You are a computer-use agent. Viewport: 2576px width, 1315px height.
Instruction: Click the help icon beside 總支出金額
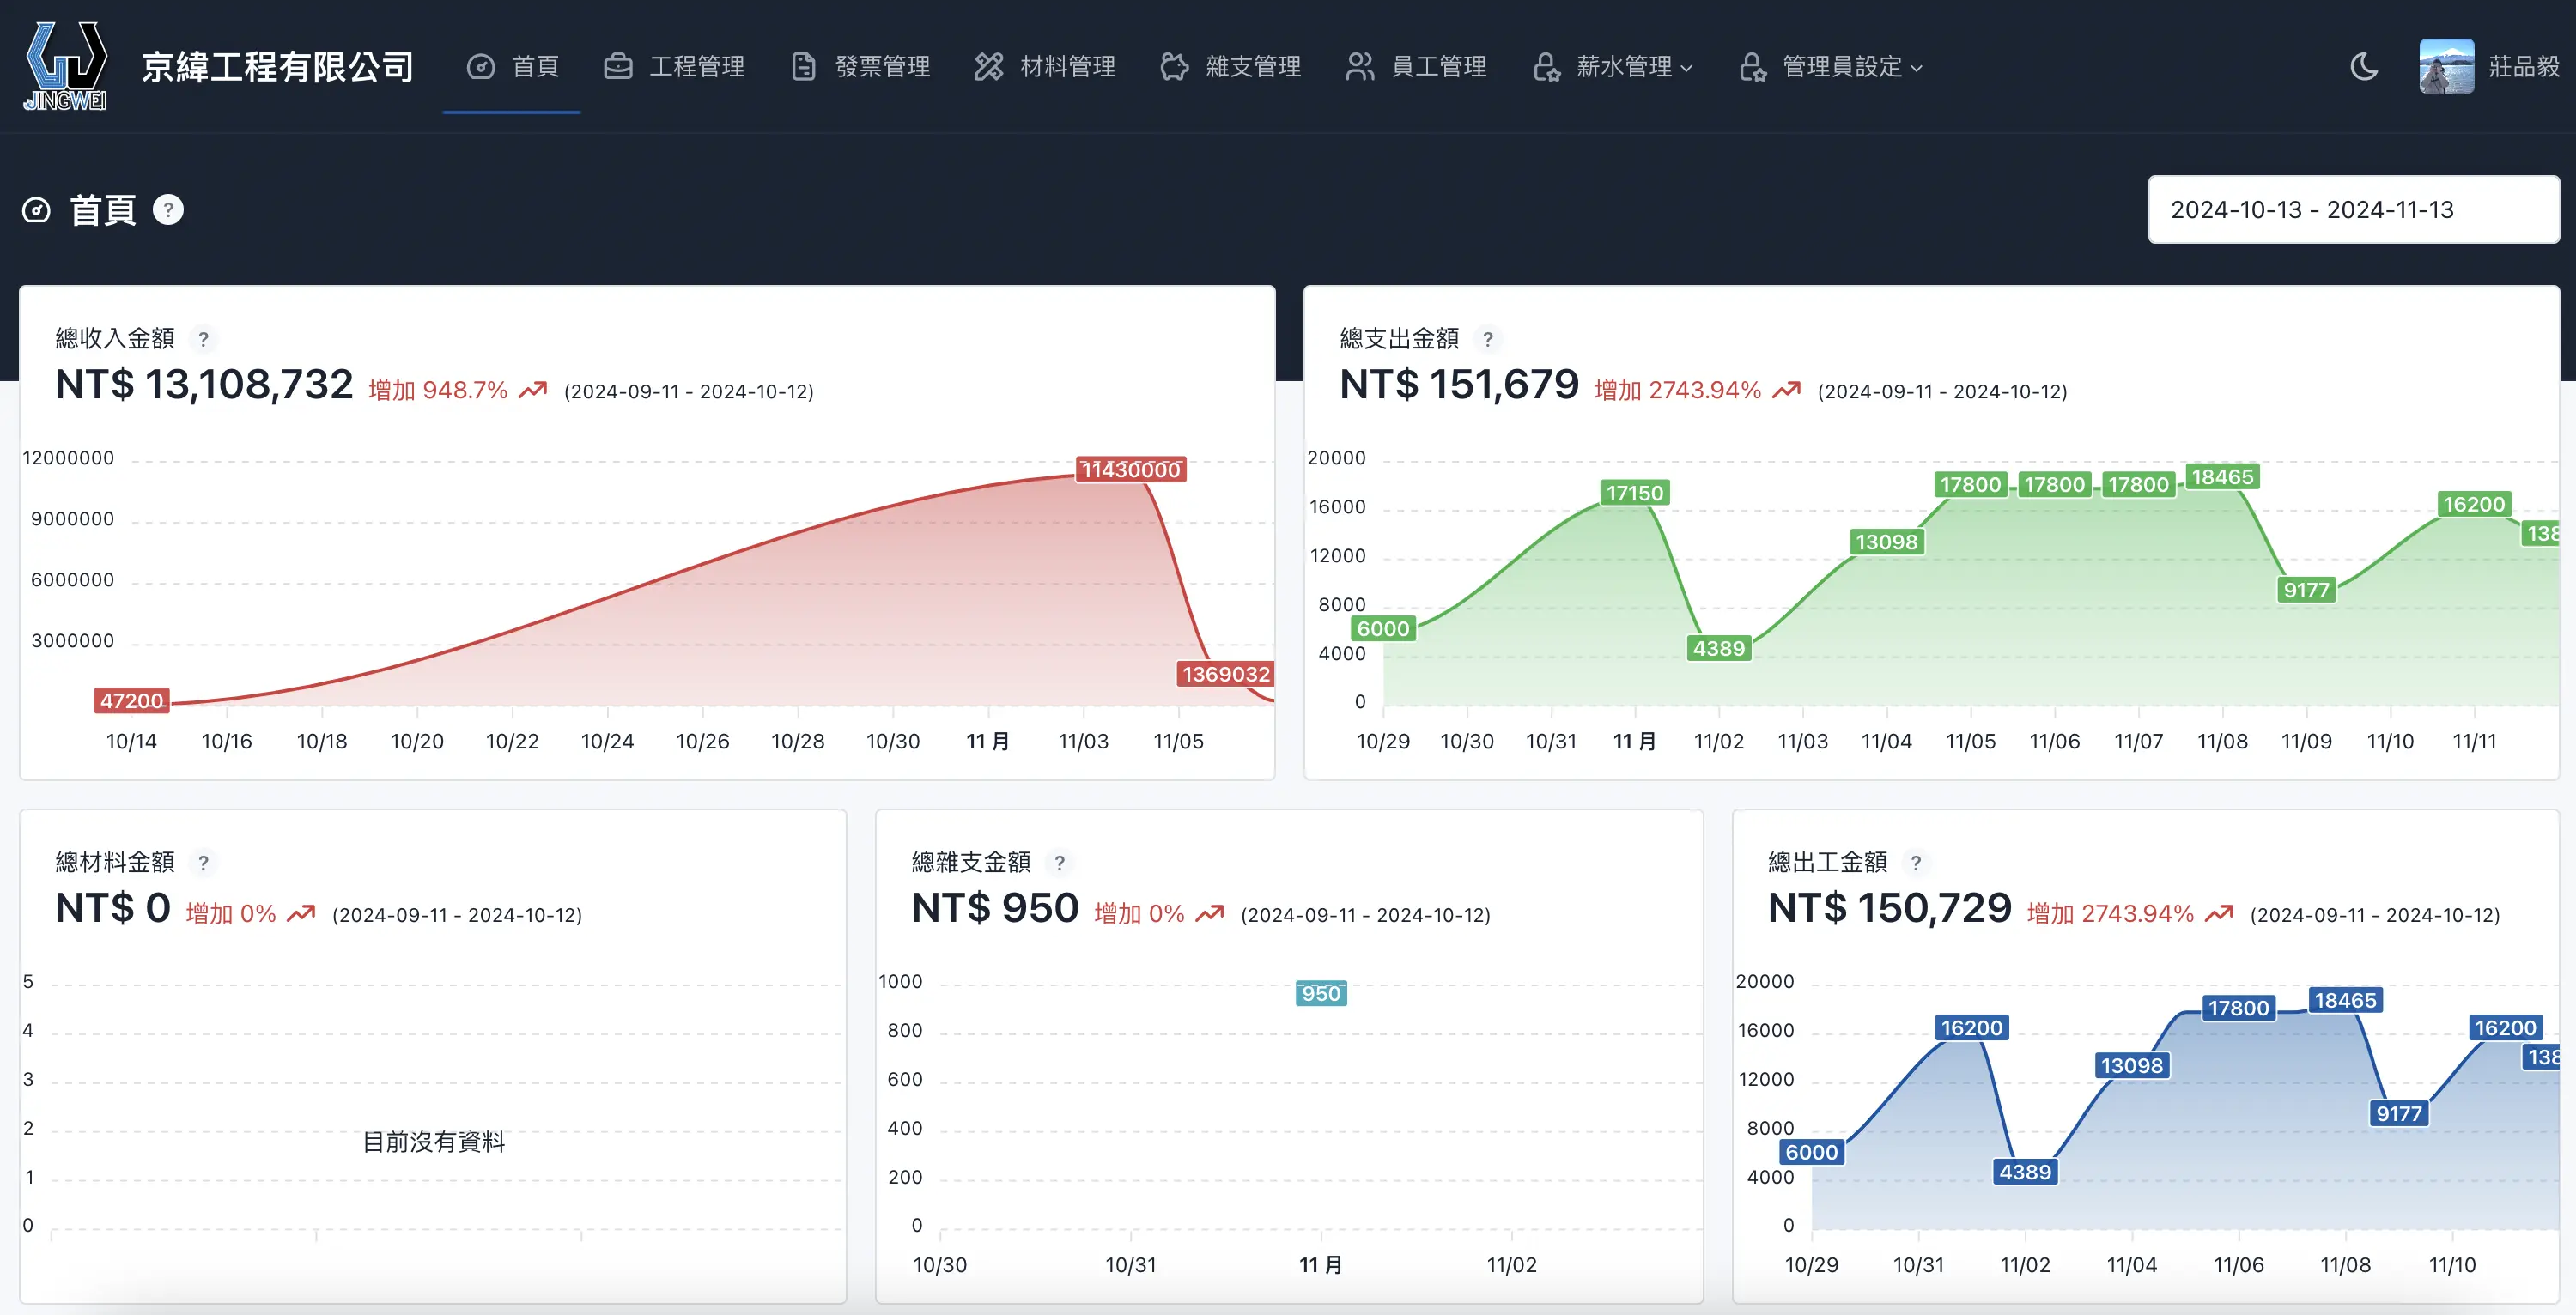[x=1489, y=339]
